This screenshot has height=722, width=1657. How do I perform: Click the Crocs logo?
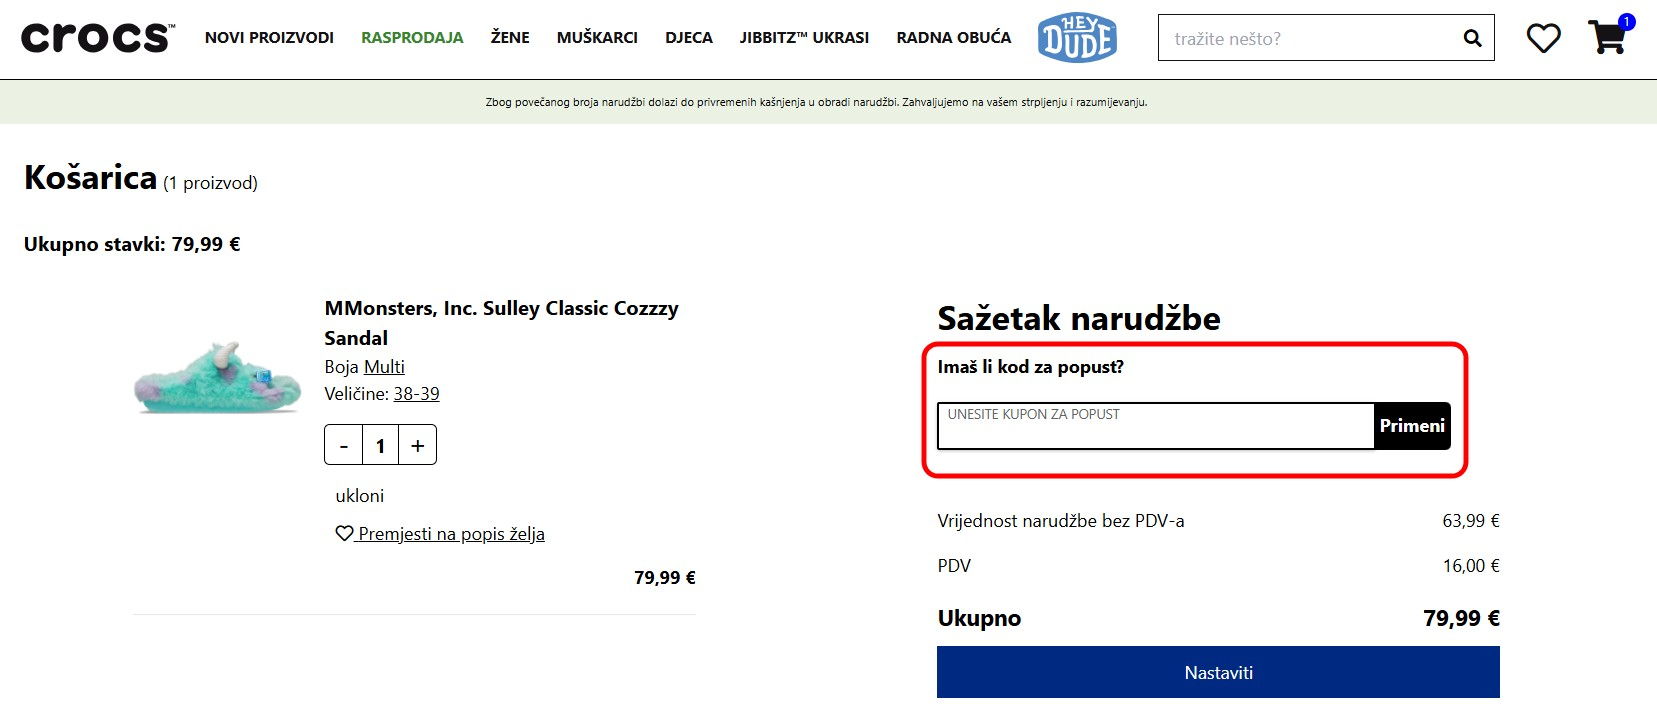97,38
